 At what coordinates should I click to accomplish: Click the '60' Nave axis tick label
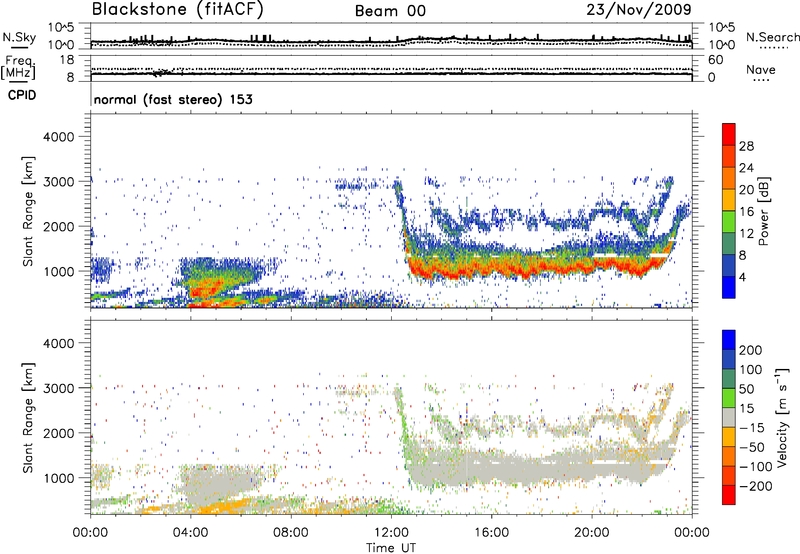point(715,60)
